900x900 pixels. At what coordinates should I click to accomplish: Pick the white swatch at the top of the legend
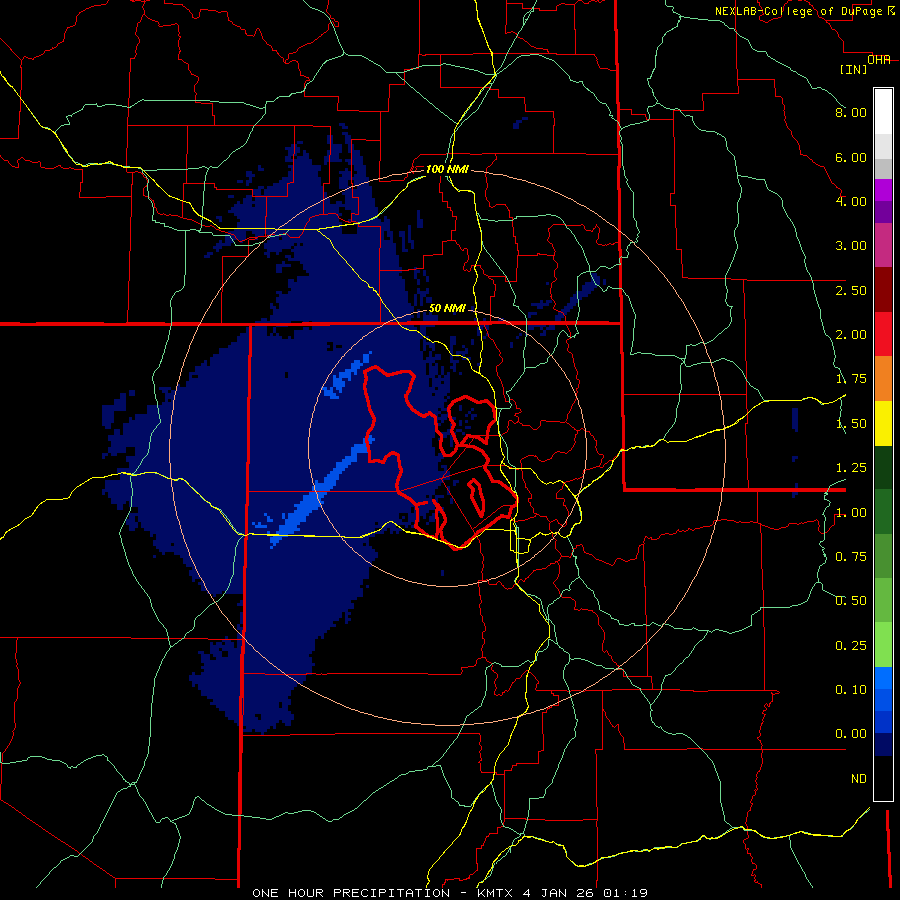[883, 111]
